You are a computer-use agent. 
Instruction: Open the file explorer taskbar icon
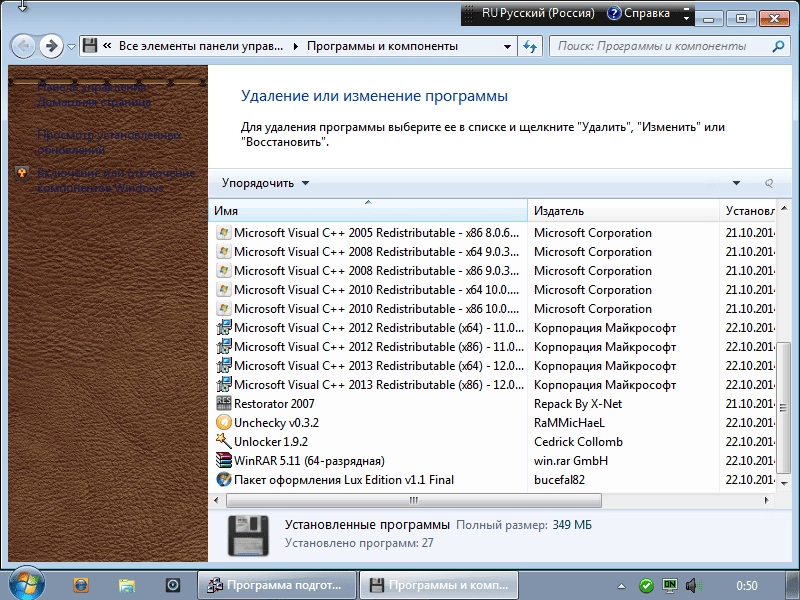[126, 585]
